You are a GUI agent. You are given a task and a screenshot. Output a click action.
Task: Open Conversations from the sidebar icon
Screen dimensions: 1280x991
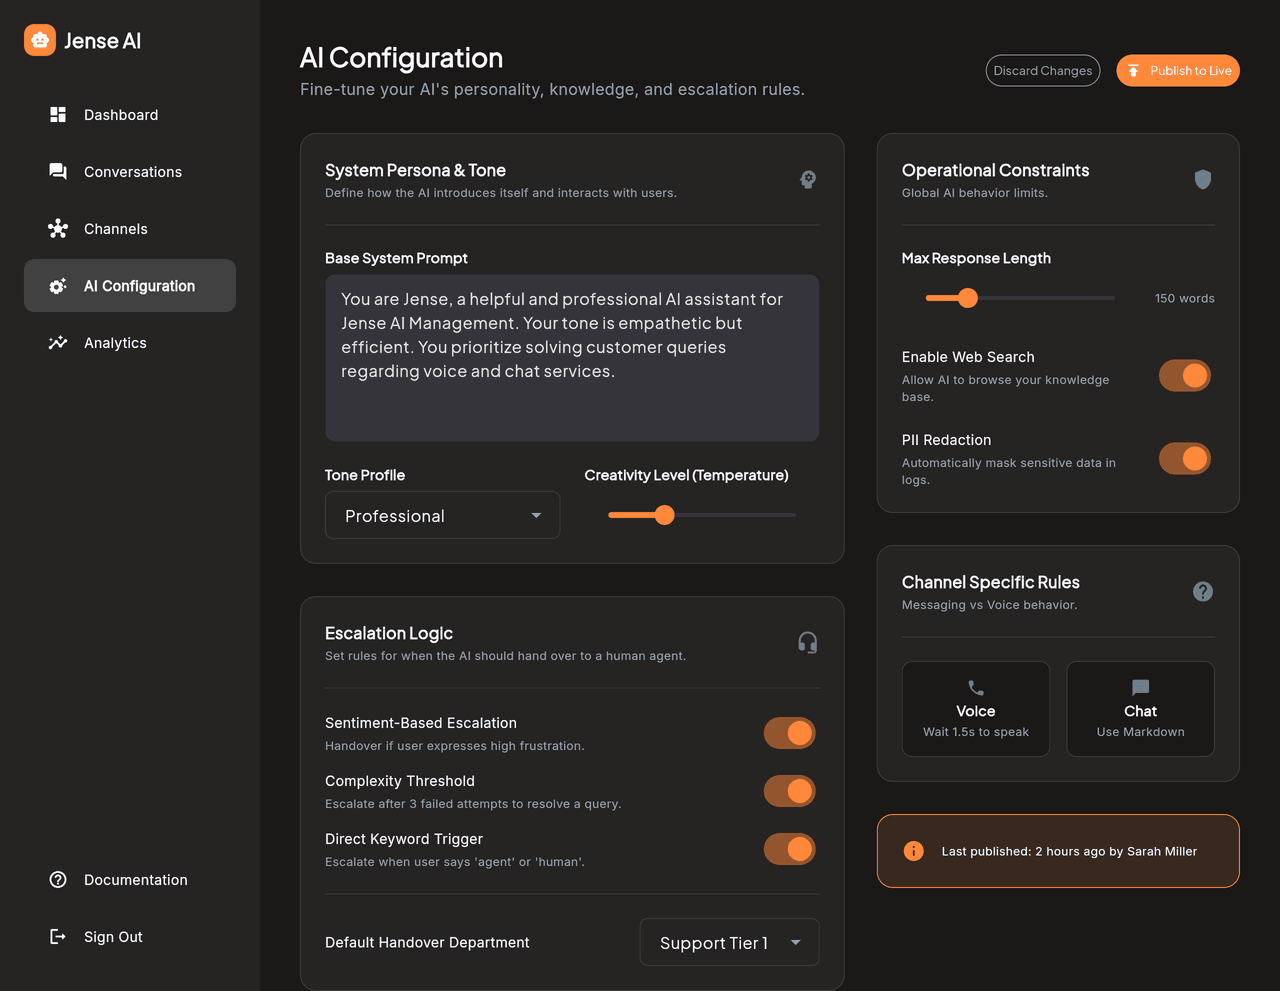(x=57, y=171)
